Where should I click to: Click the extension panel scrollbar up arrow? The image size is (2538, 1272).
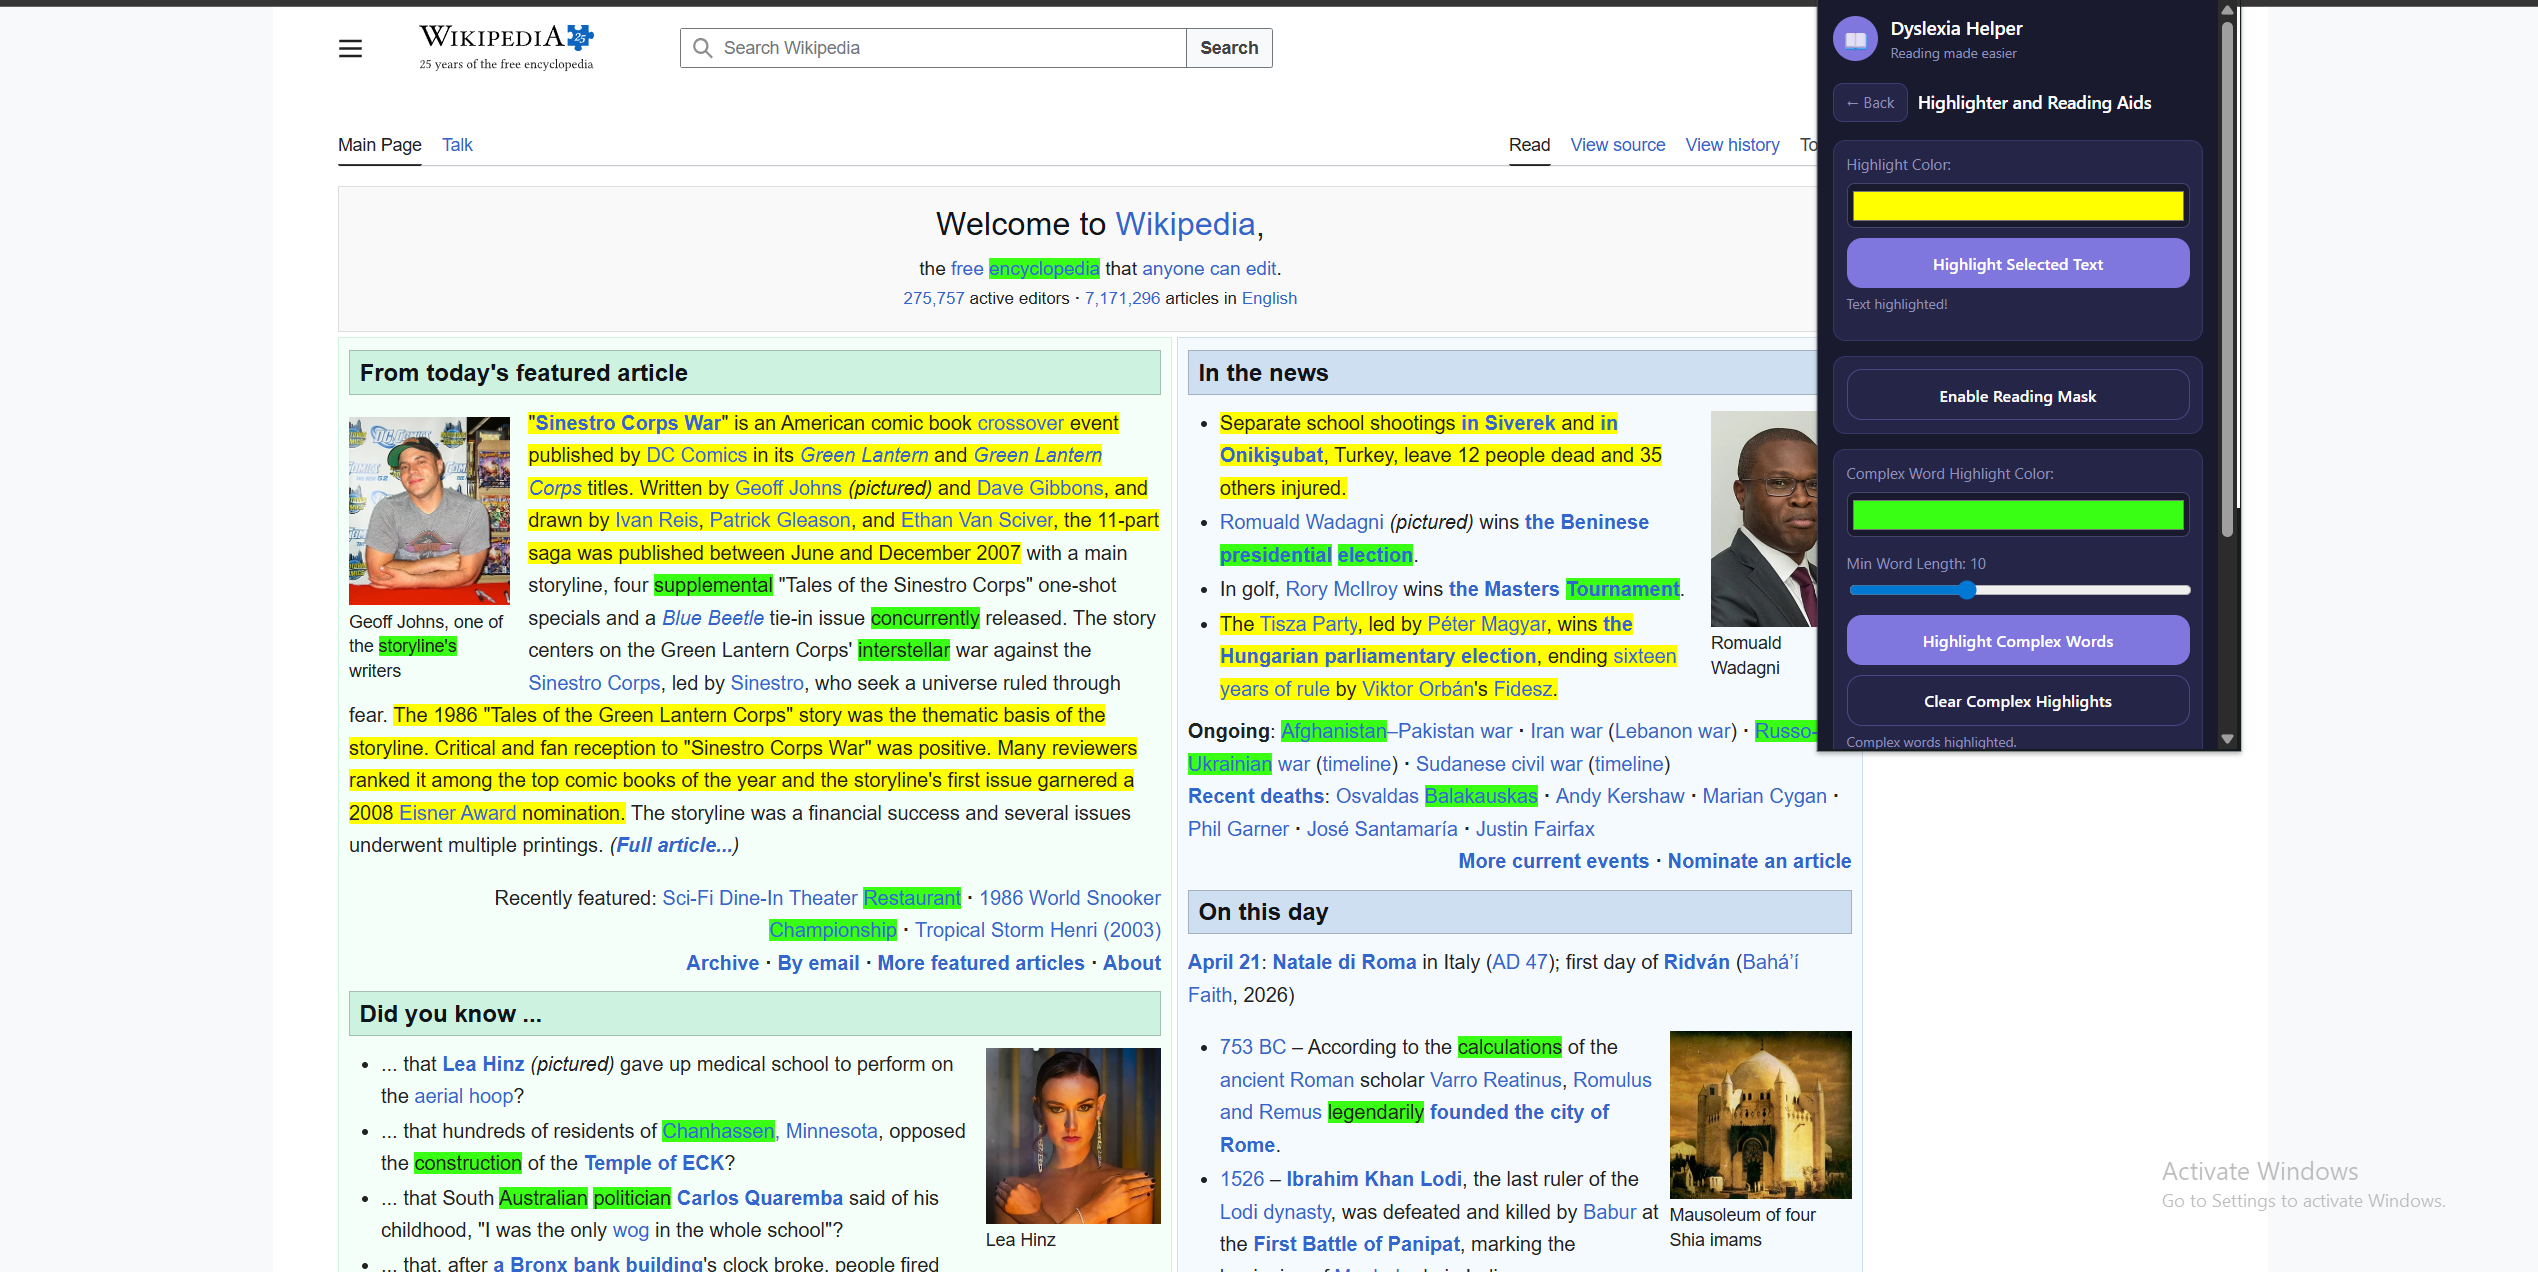(x=2227, y=11)
